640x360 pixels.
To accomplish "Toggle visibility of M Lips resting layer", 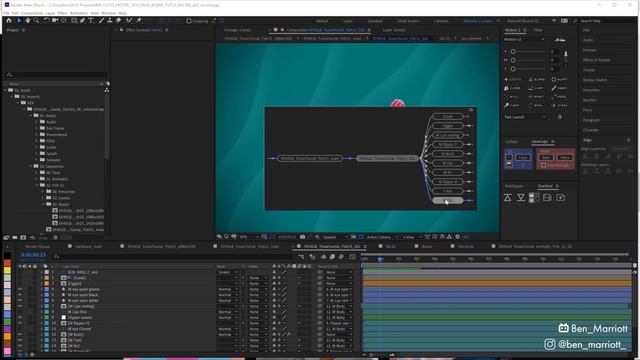I will coord(20,306).
